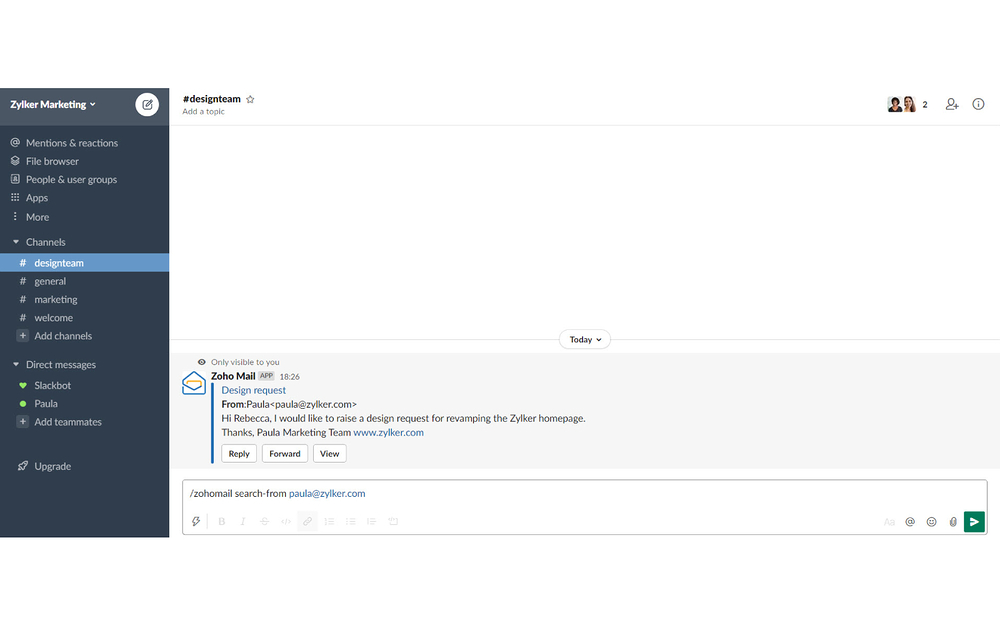
Task: Click paula@zylker.com in the composer
Action: click(x=327, y=494)
